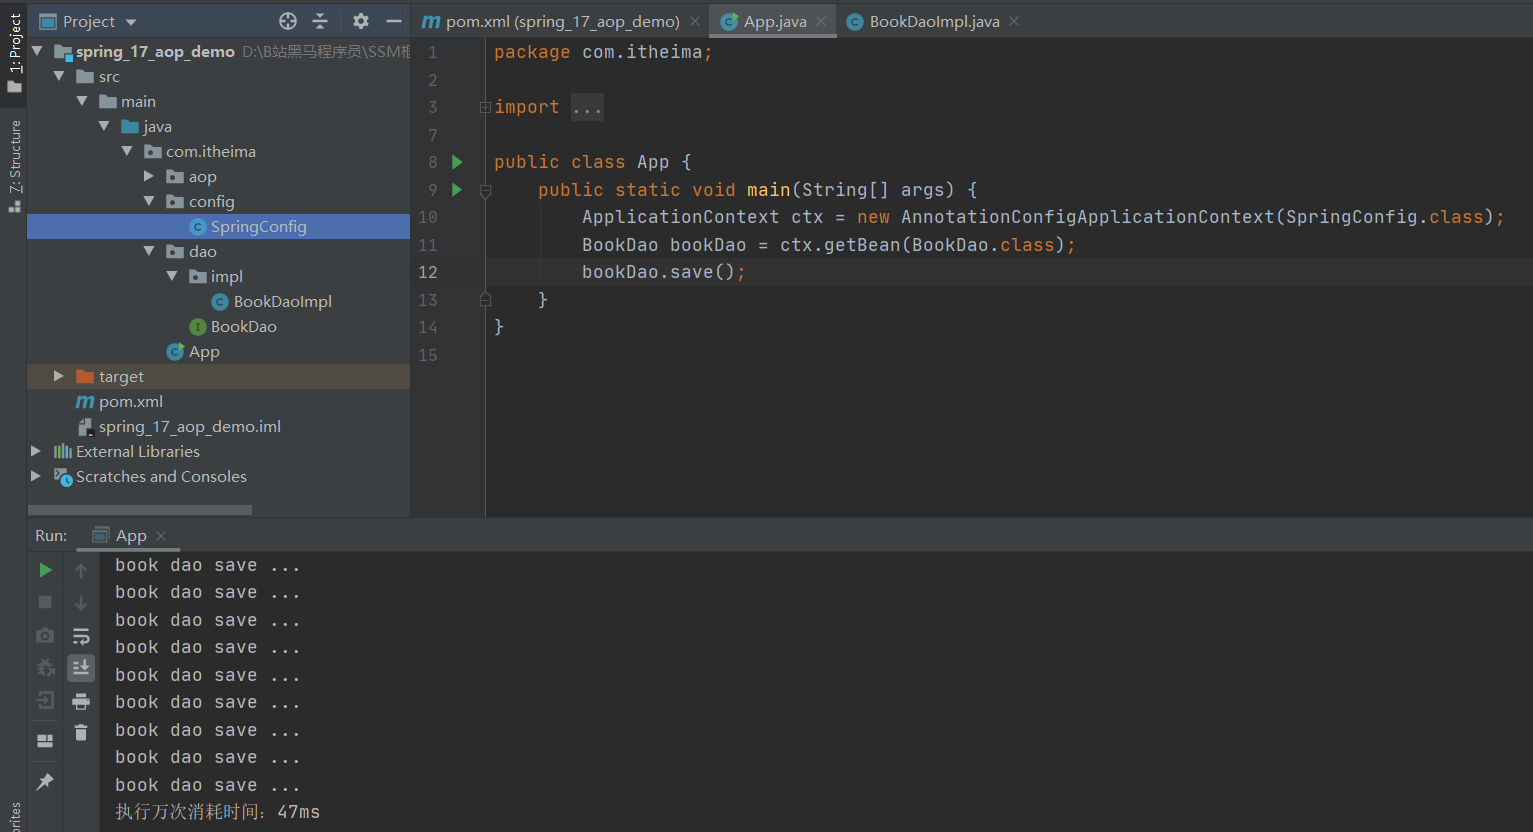Click the Project panel horizontal scrollbar
The image size is (1533, 832).
click(139, 510)
